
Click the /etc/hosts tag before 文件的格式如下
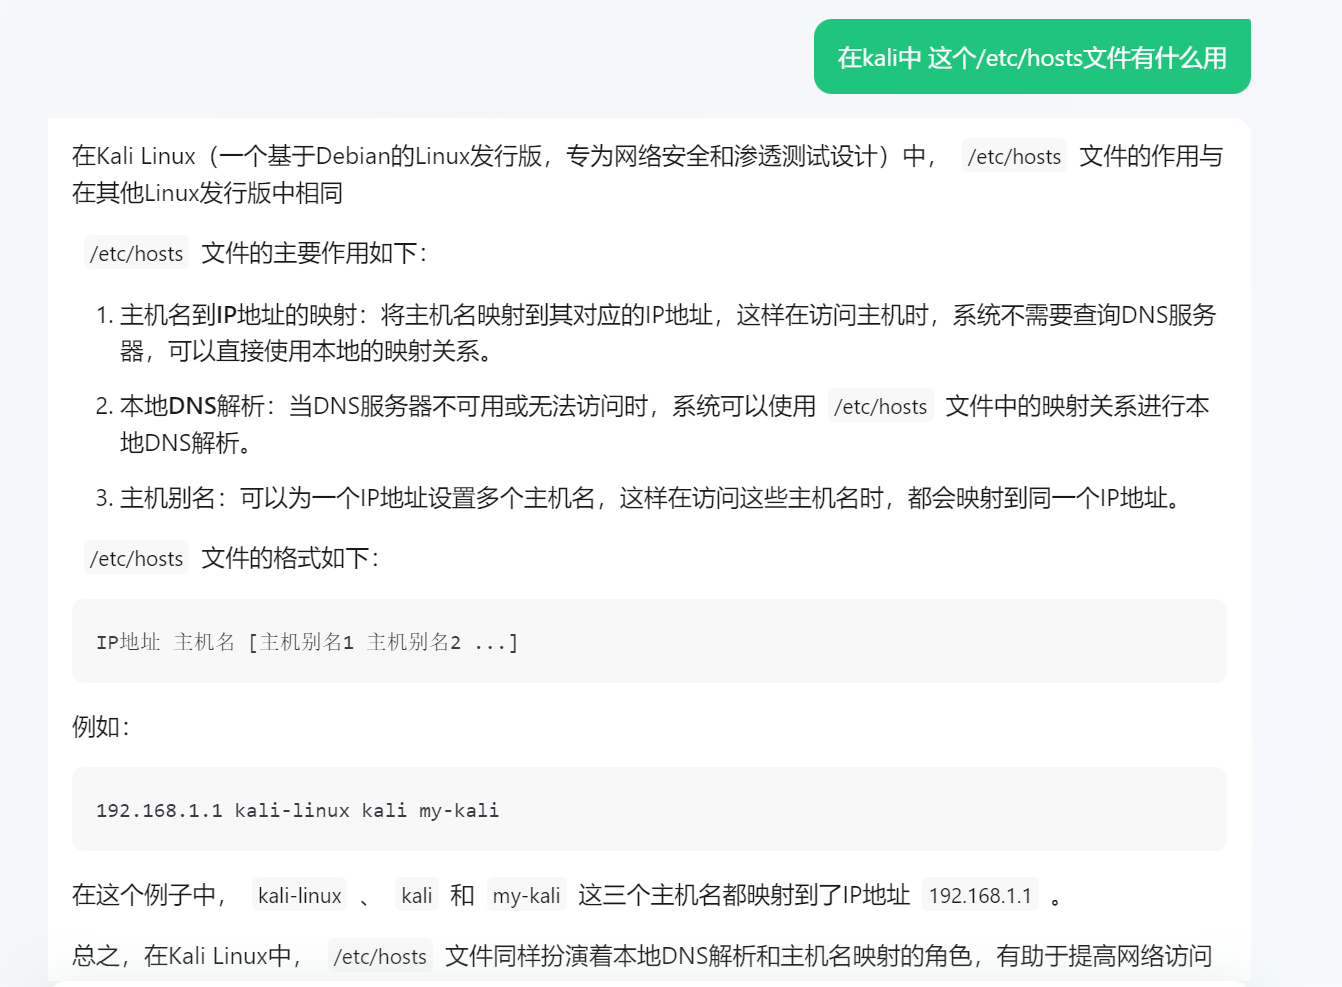(x=136, y=559)
